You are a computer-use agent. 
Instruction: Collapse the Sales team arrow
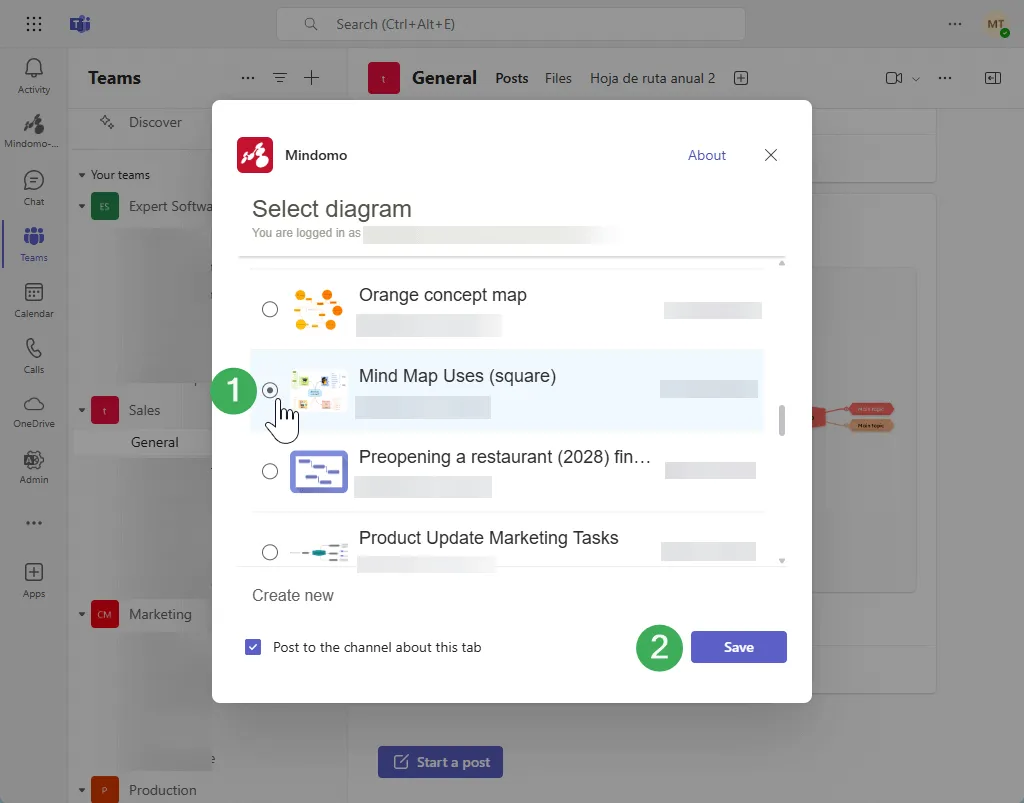(82, 410)
